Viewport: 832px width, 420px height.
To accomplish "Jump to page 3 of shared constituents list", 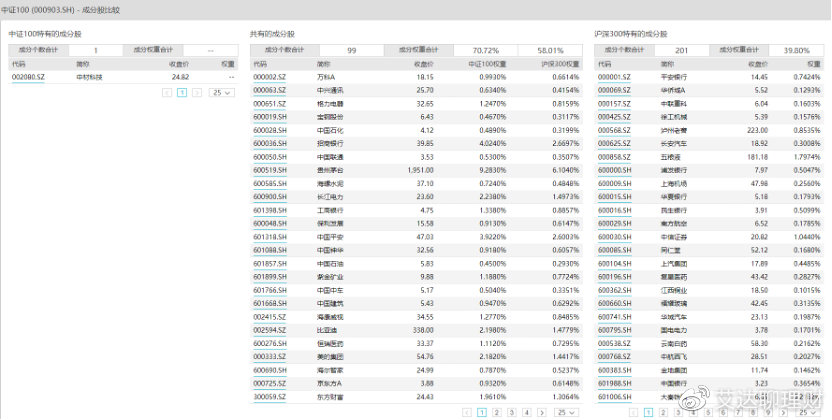I will pos(512,411).
